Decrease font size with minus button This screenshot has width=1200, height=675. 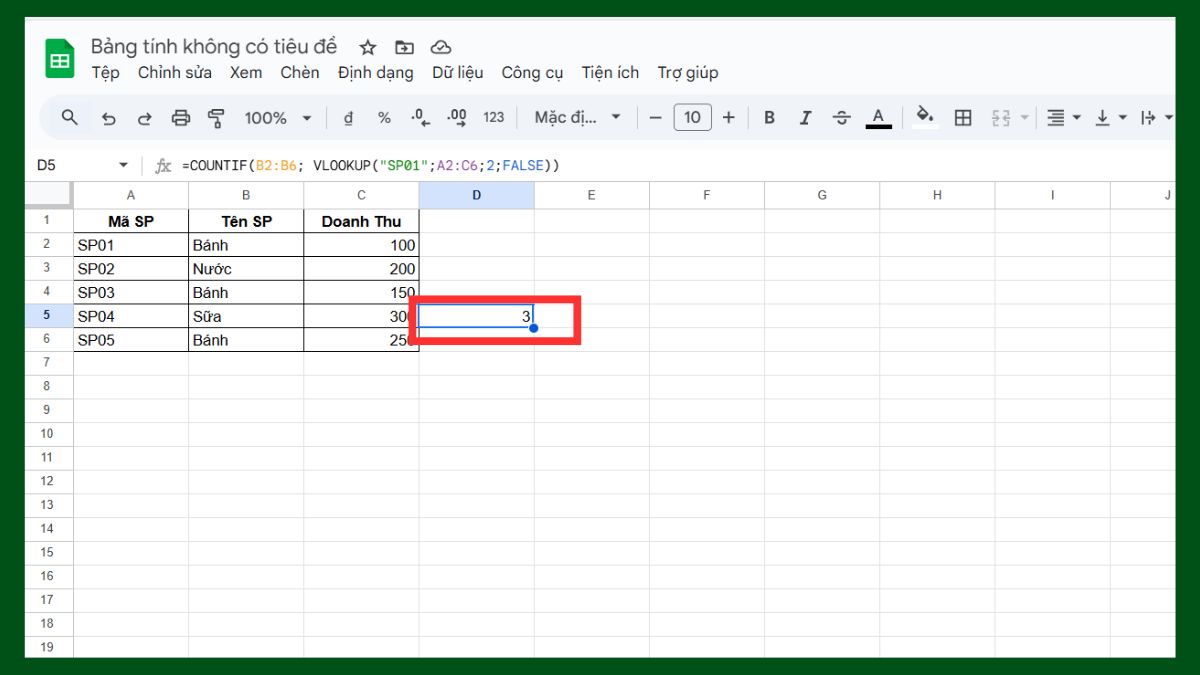point(656,118)
